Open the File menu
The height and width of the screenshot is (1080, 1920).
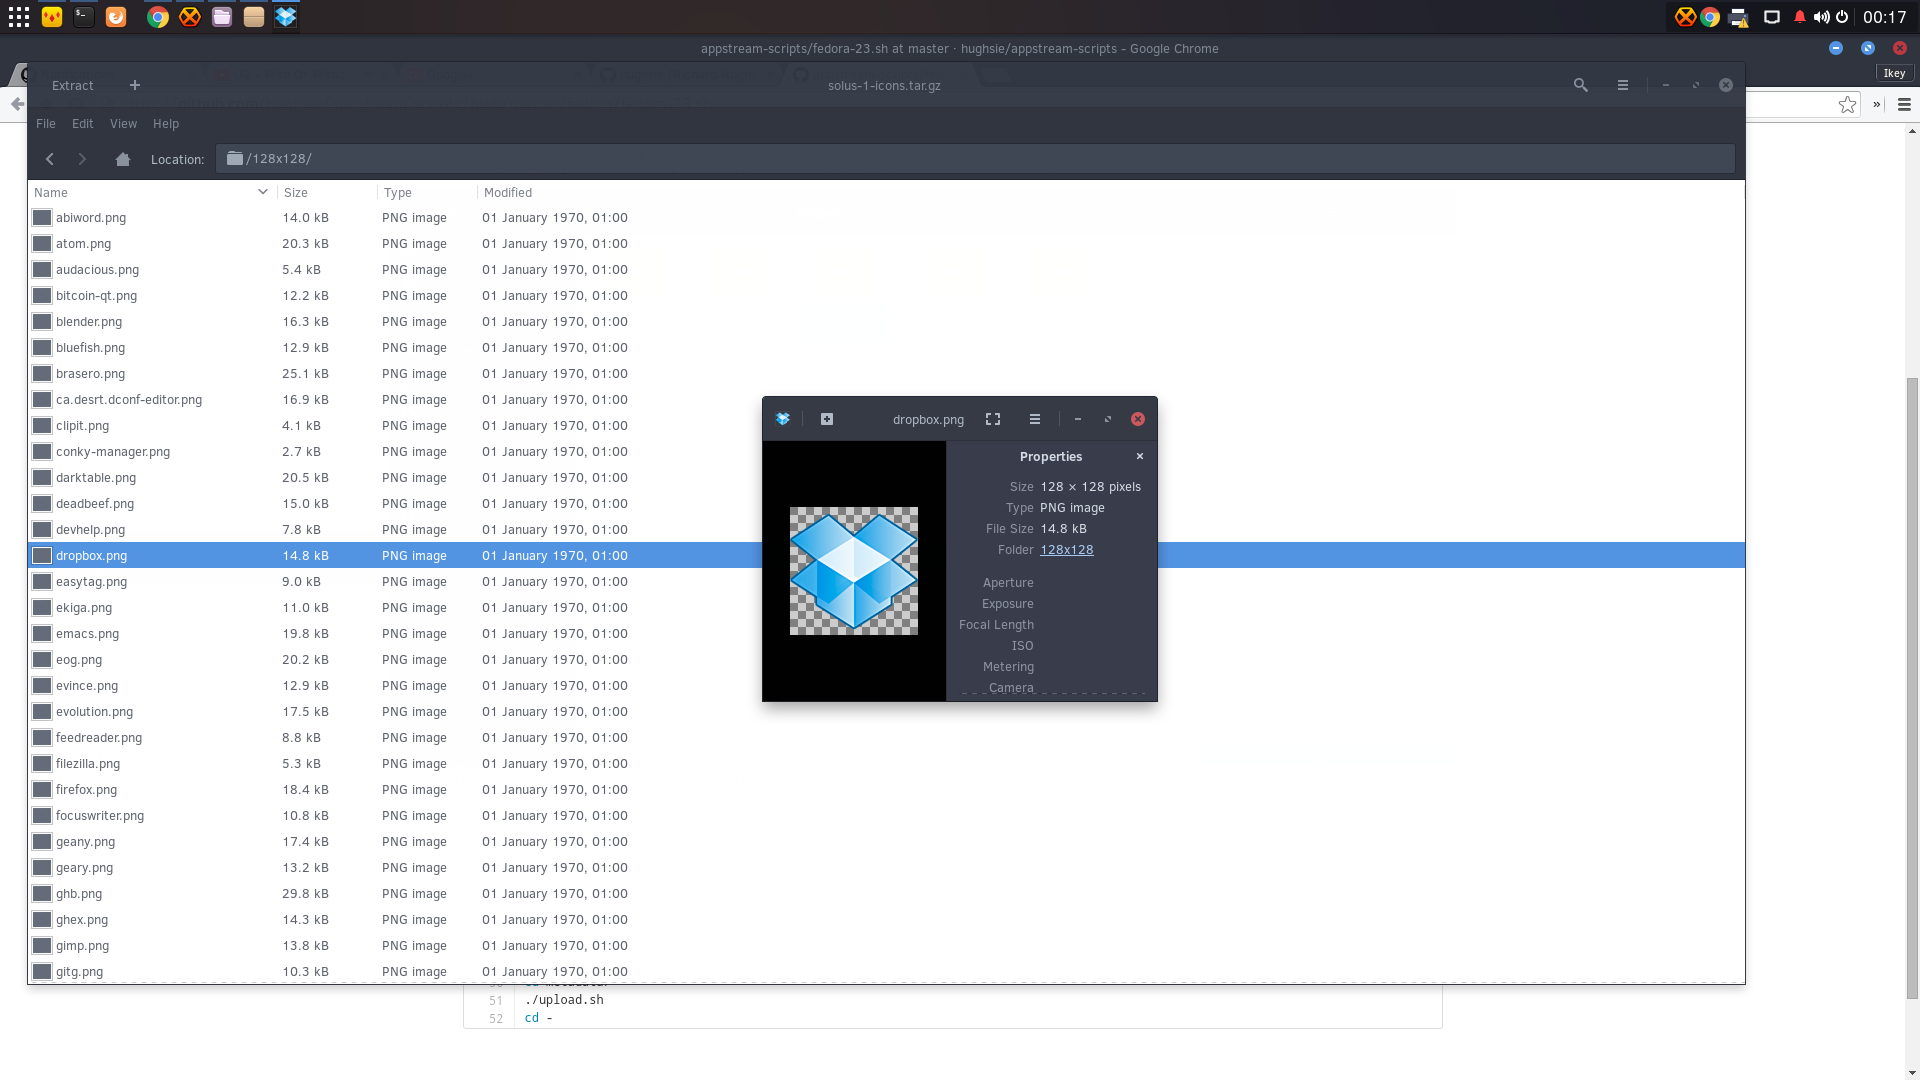[x=46, y=124]
